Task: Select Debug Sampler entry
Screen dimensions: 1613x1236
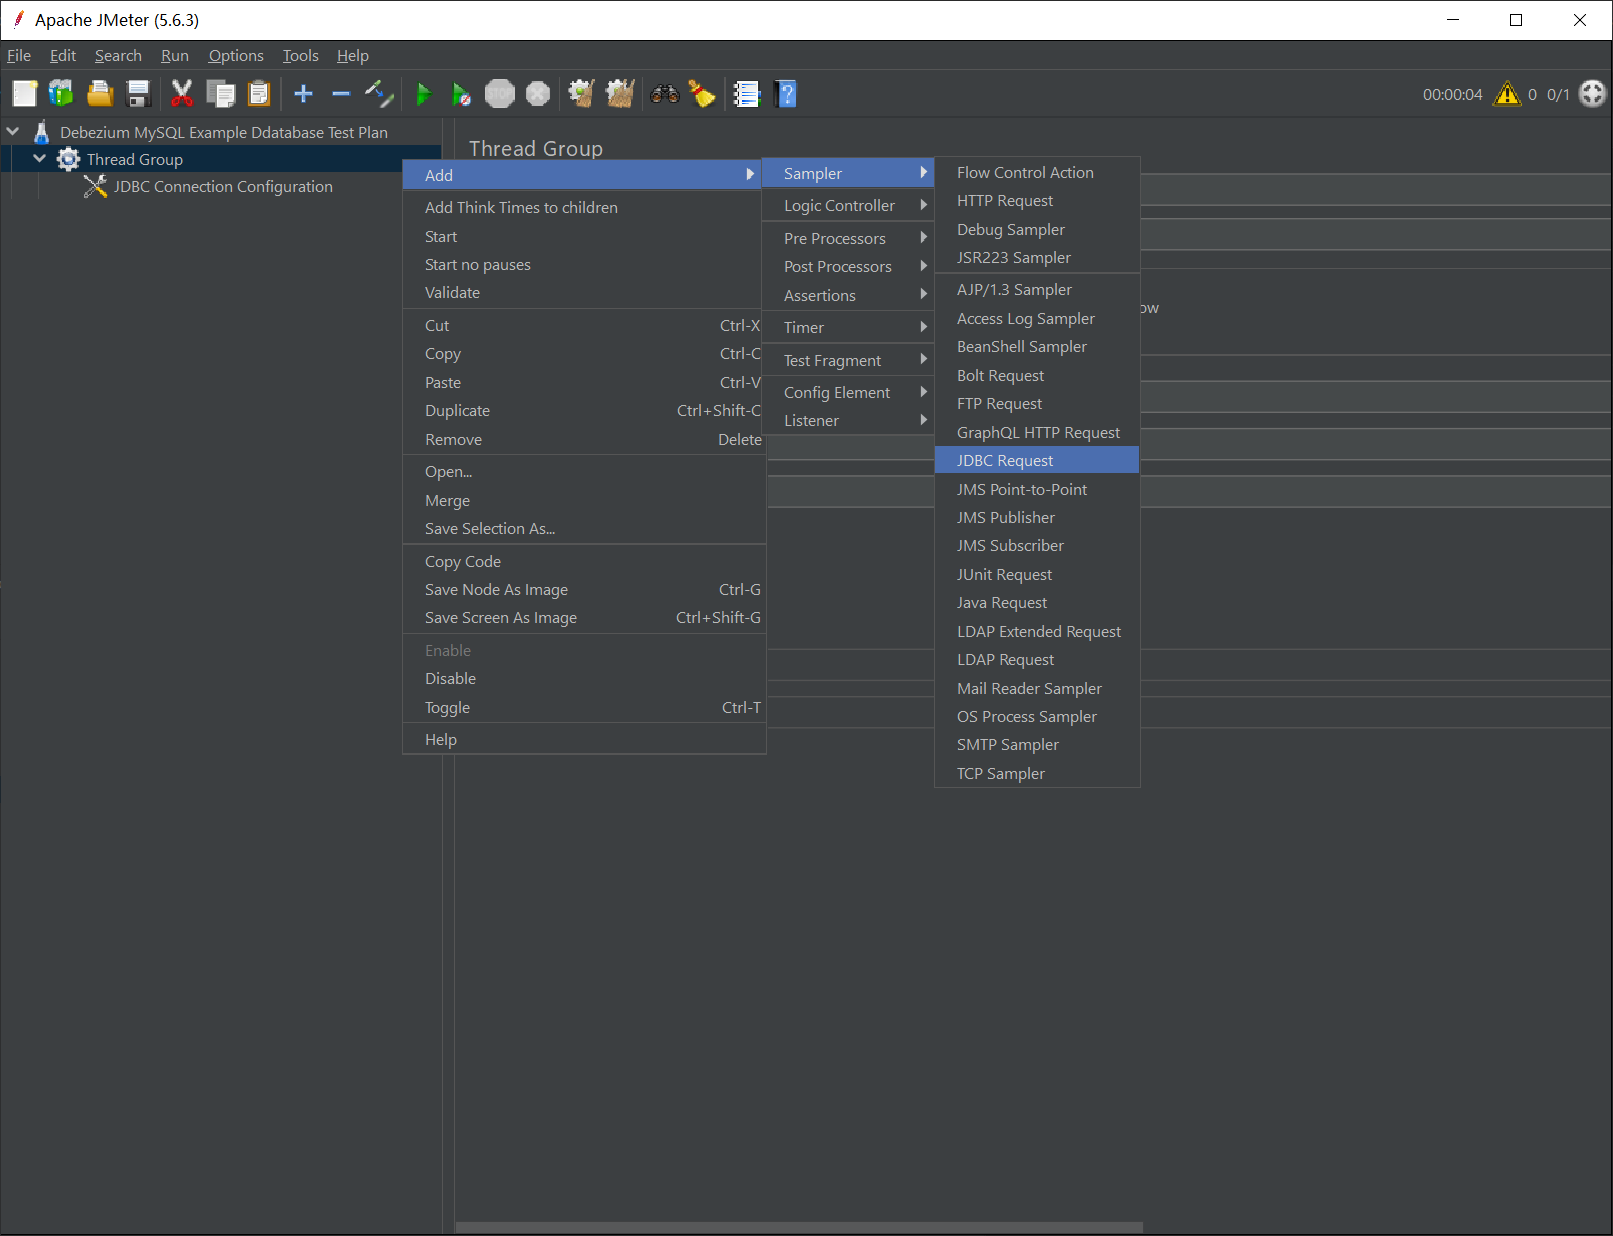Action: coord(1037,229)
